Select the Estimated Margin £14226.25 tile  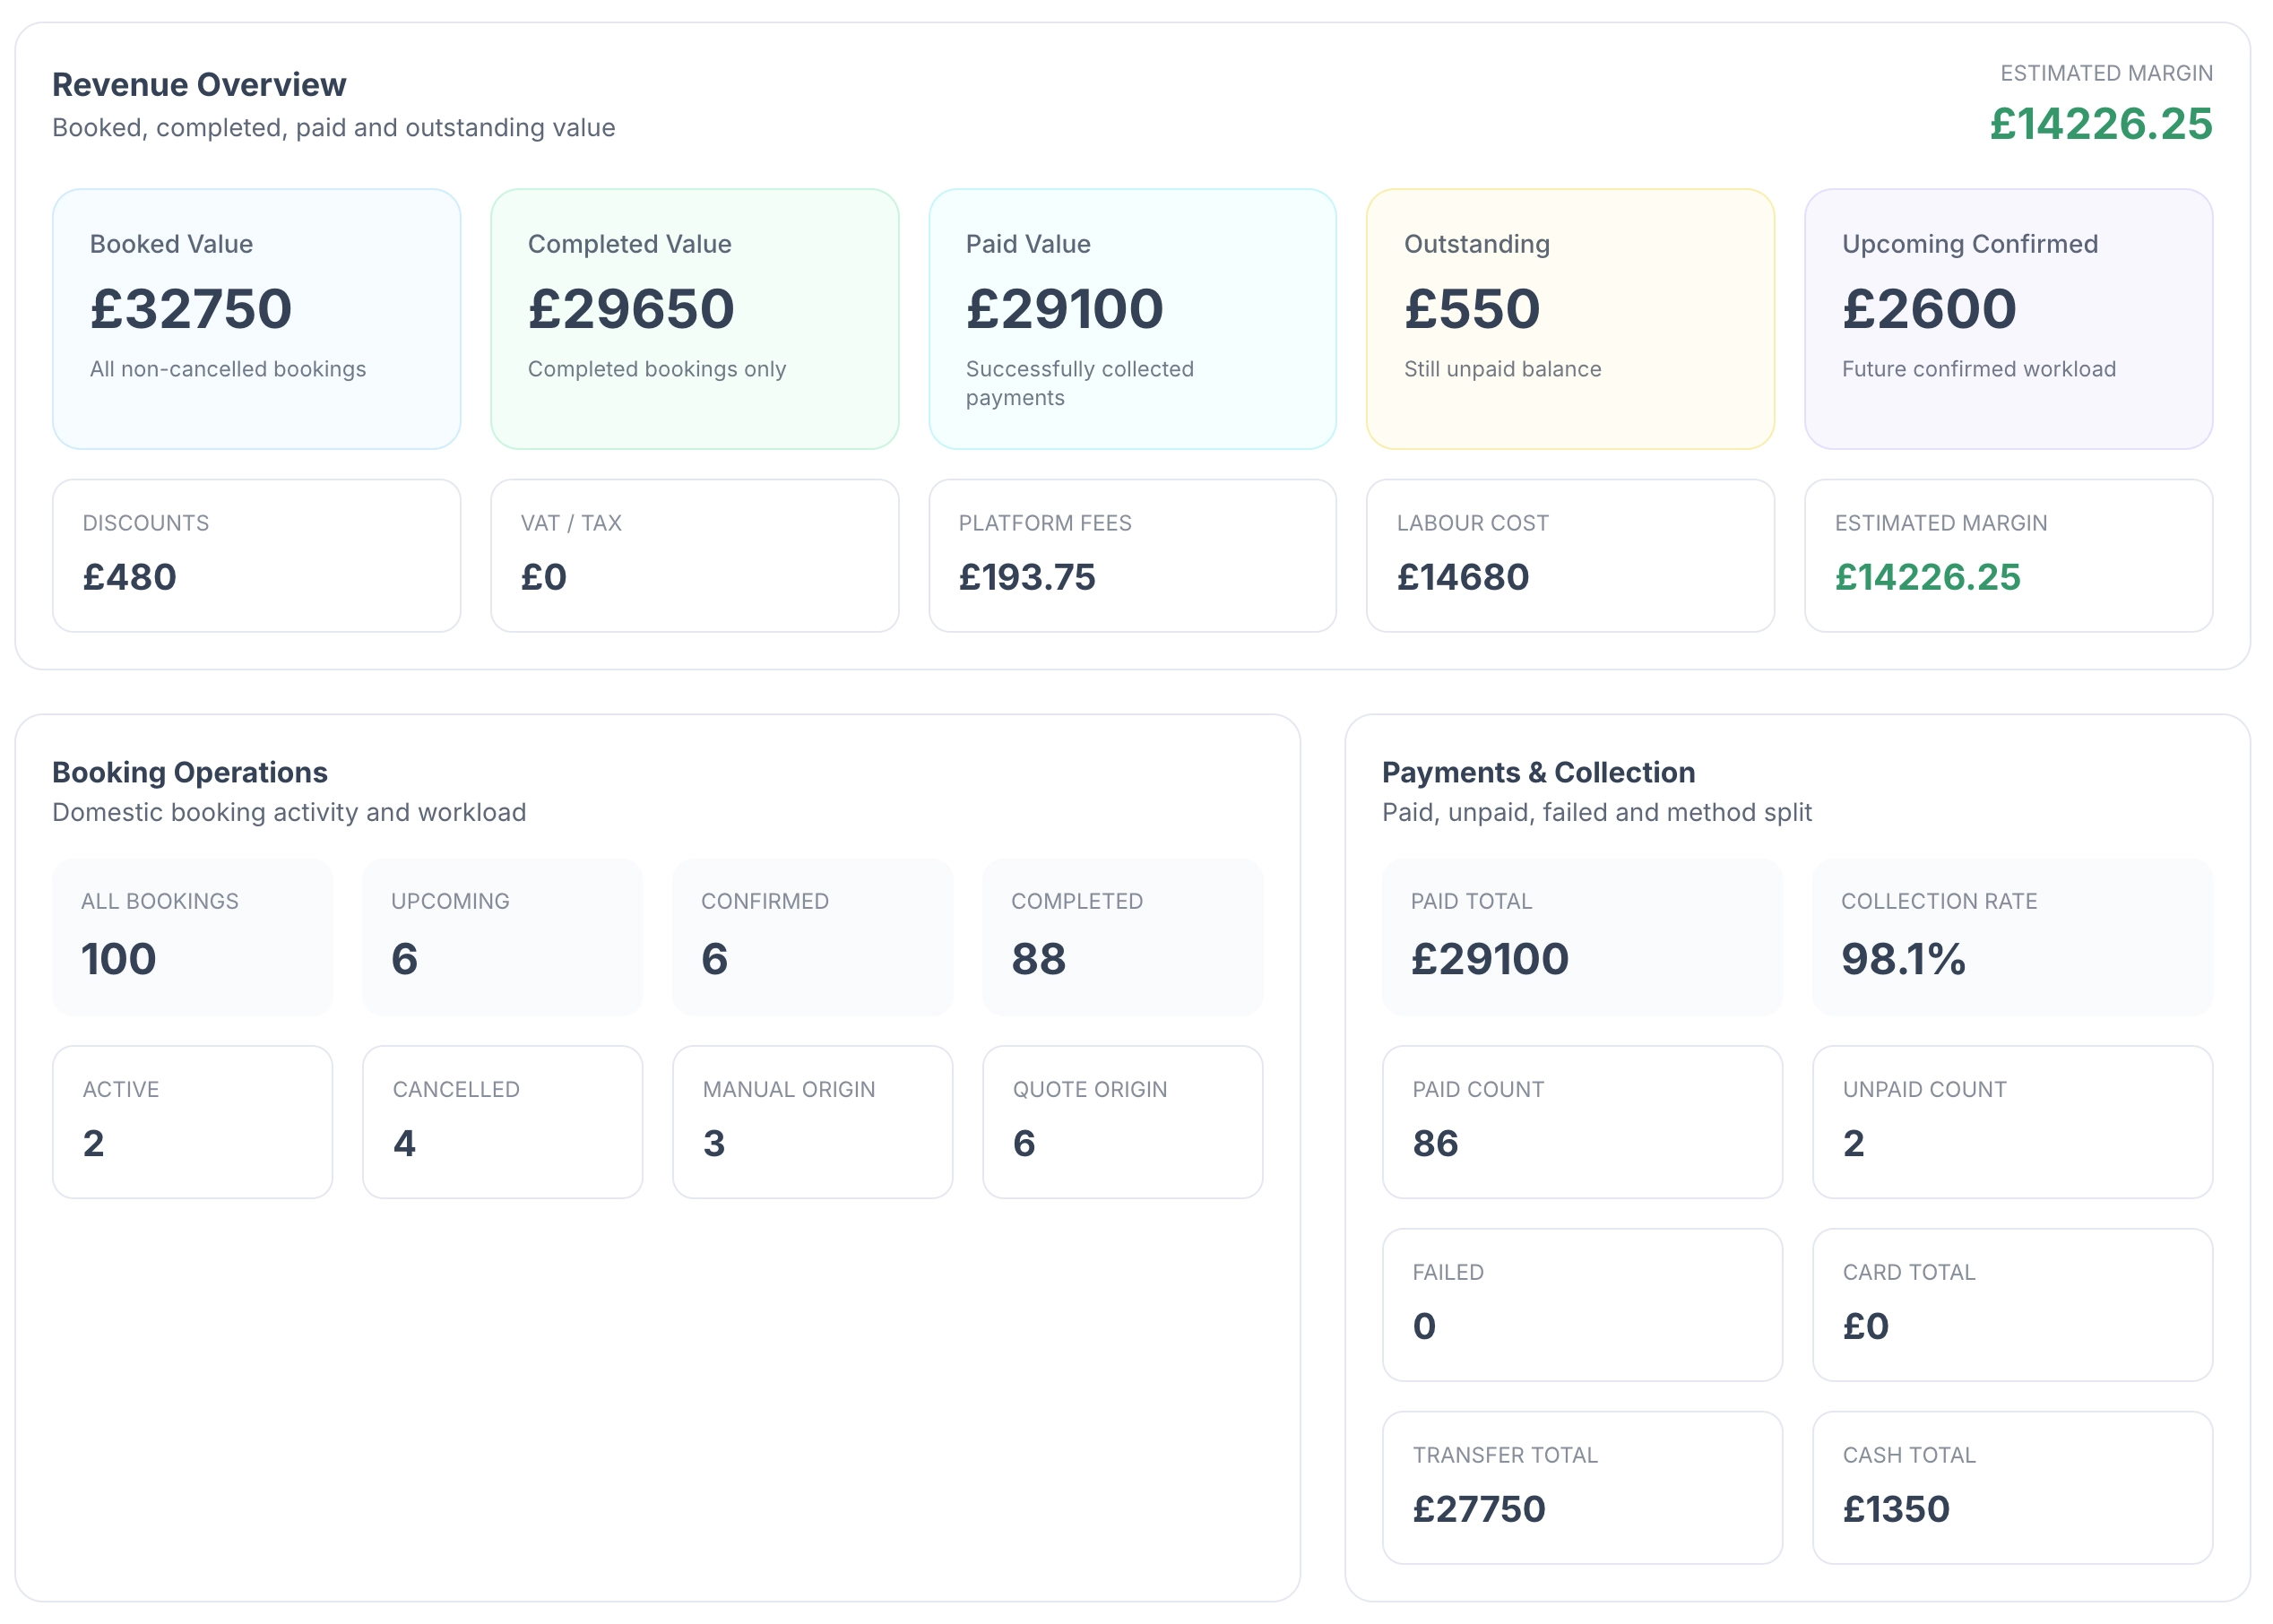tap(2008, 555)
